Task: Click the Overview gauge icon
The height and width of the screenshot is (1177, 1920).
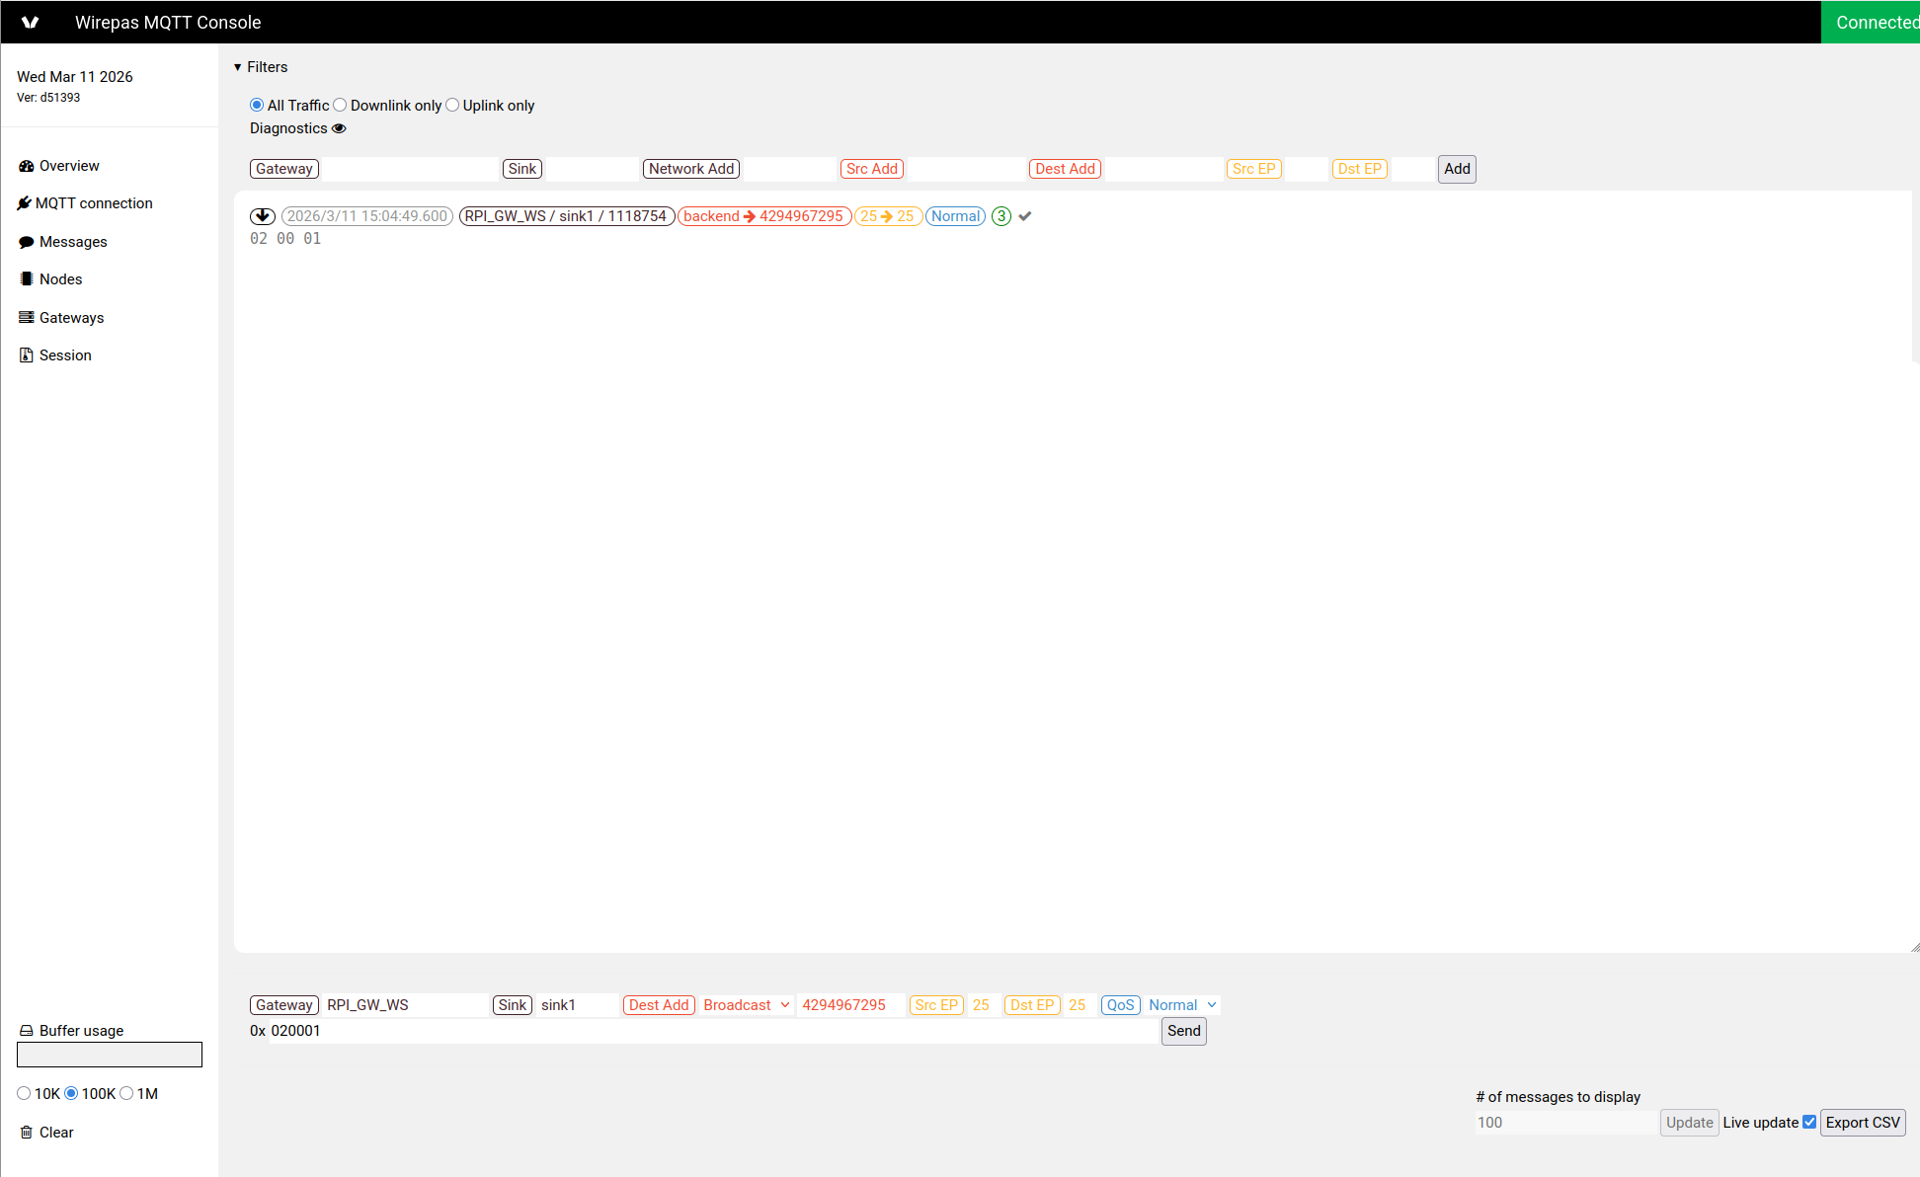Action: [x=26, y=166]
